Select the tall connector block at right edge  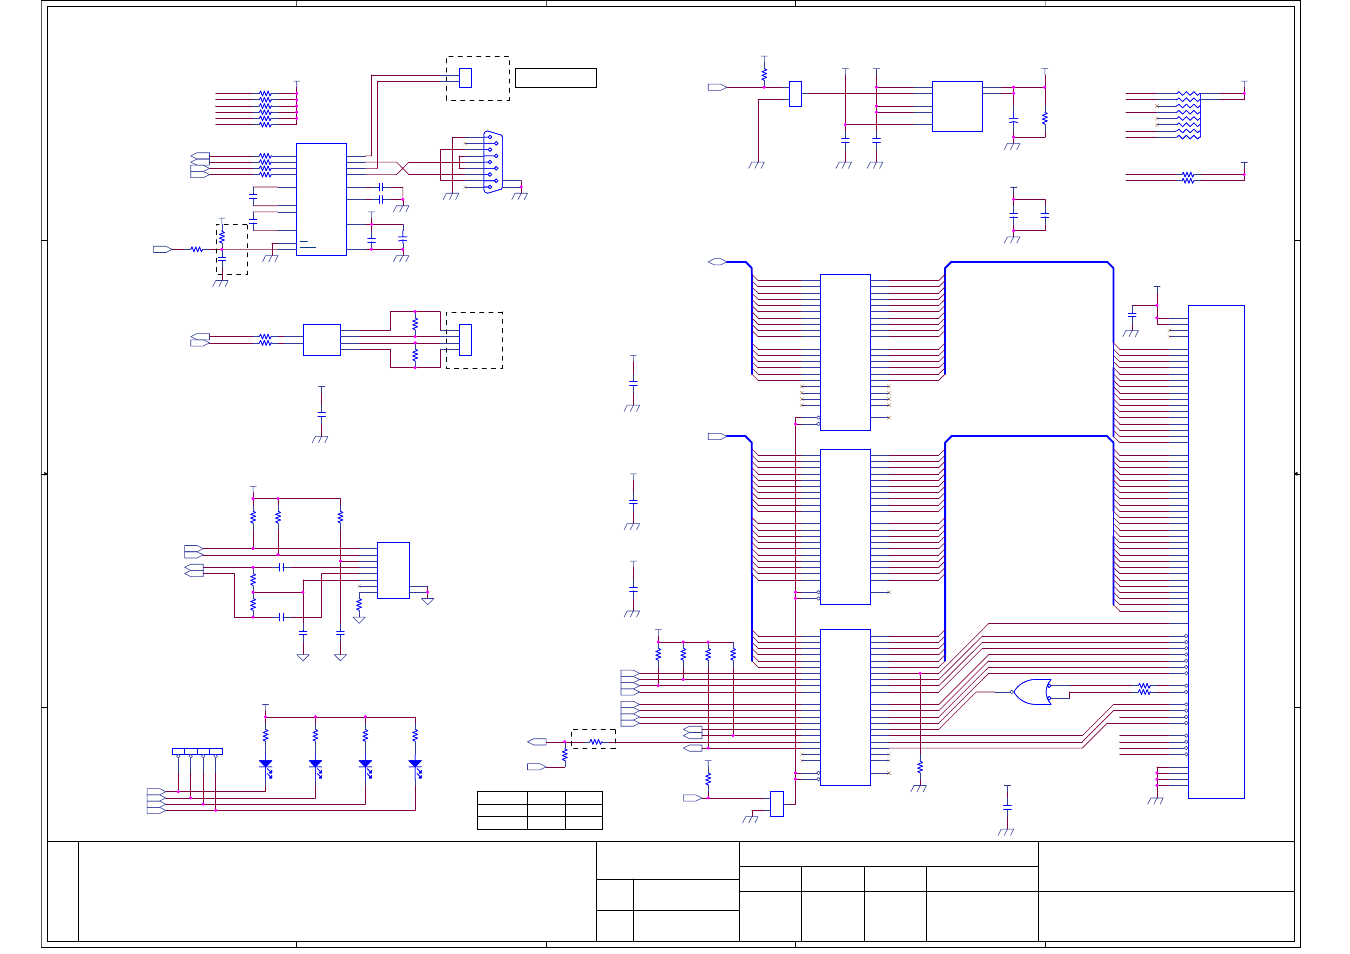(x=1216, y=552)
